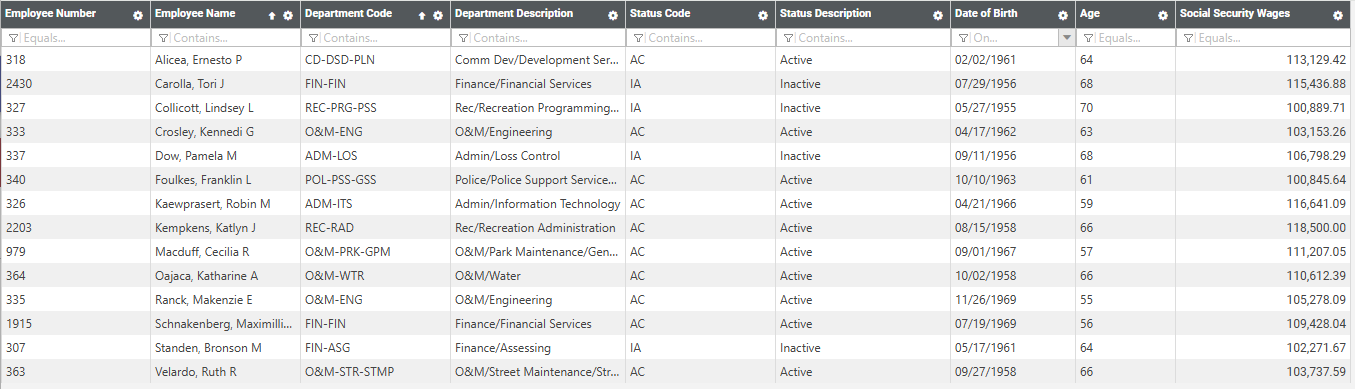The height and width of the screenshot is (389, 1355).
Task: Open Employee Name column settings gear
Action: 288,15
